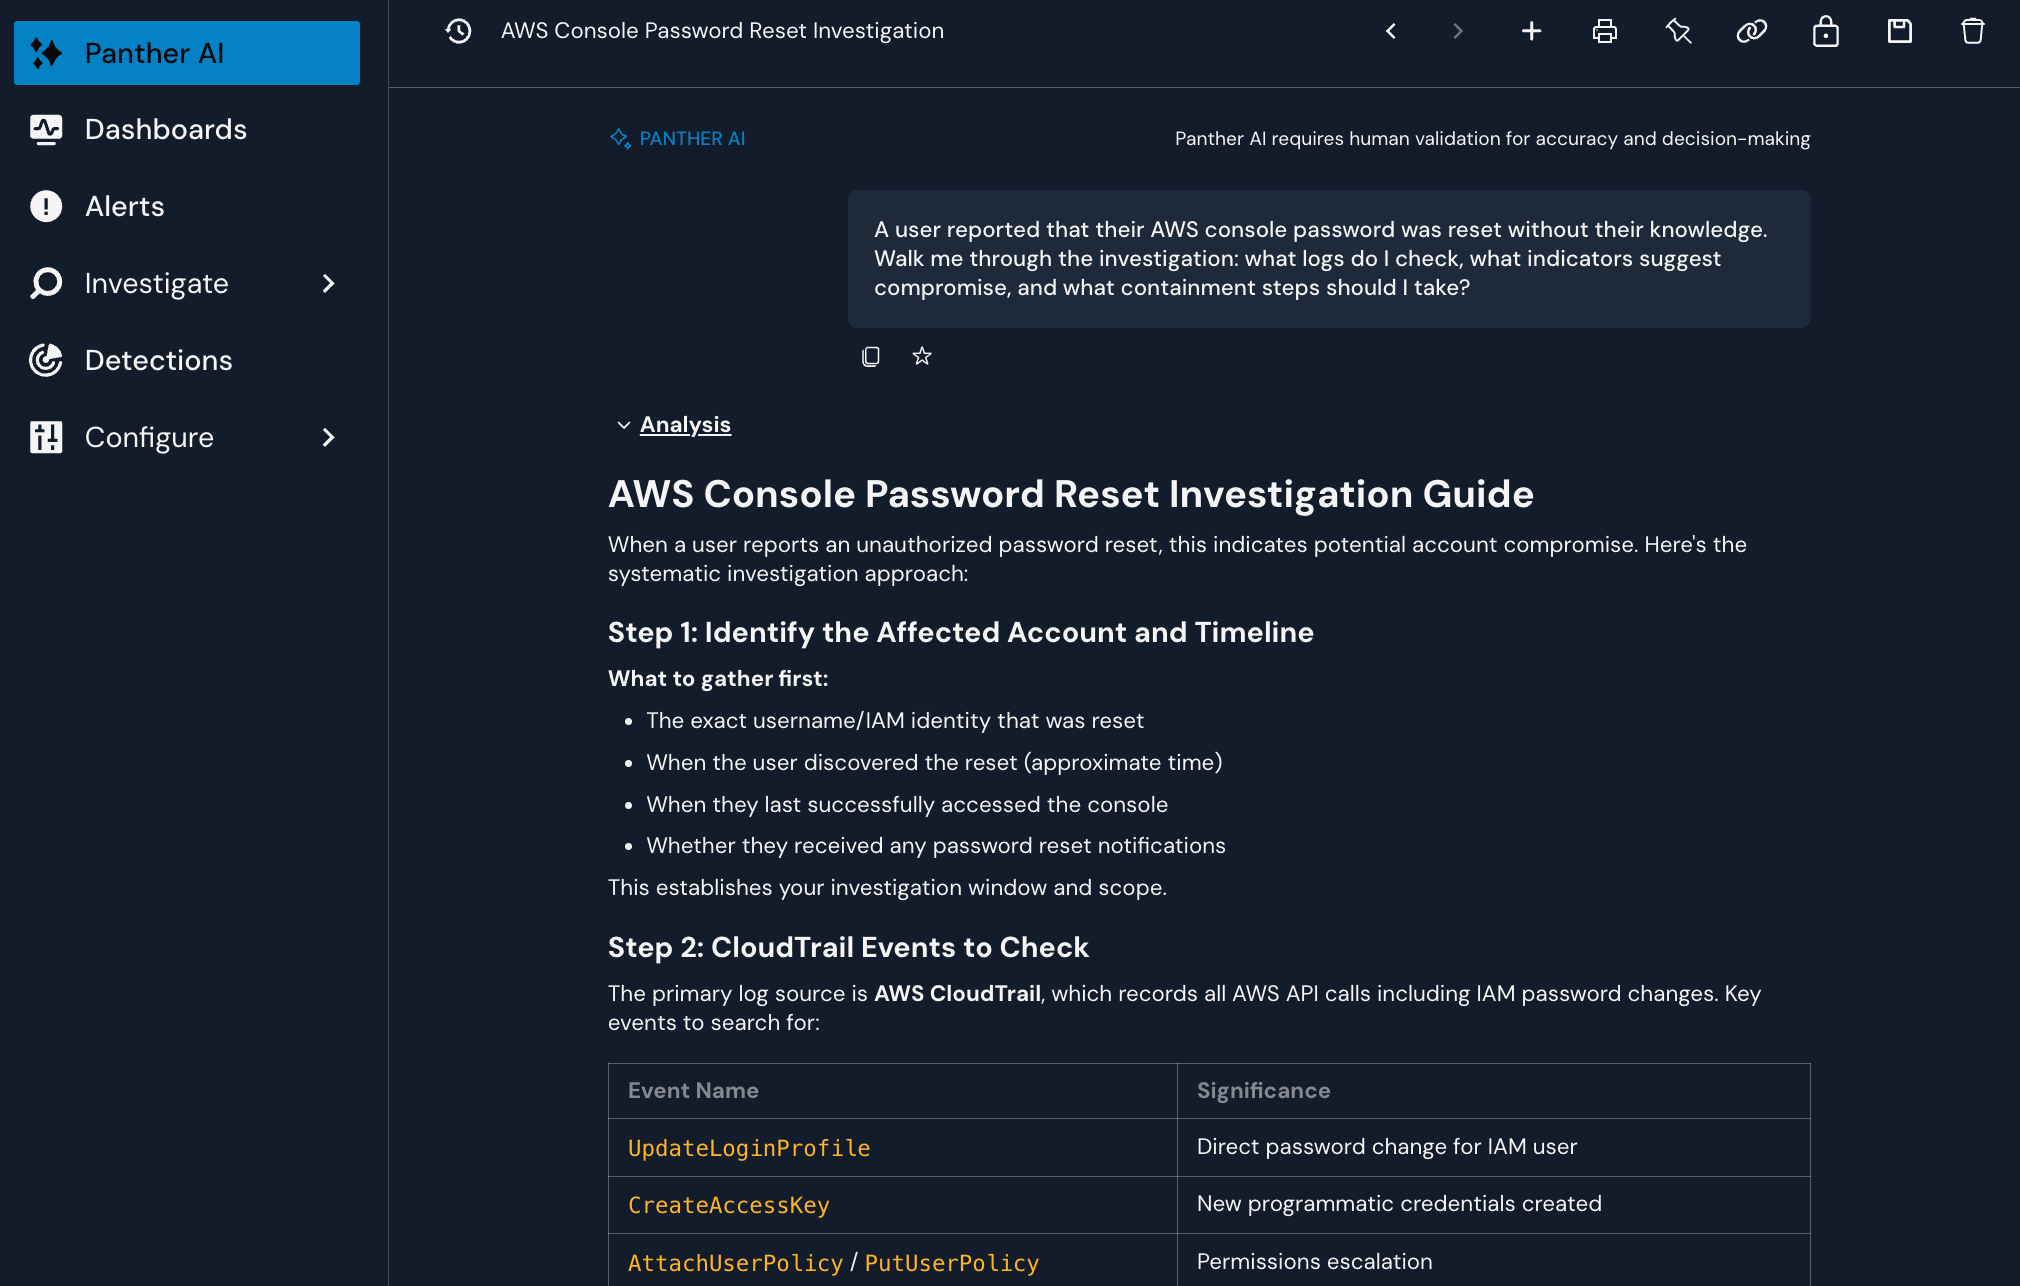The image size is (2020, 1286).
Task: Open Alerts from sidebar
Action: (124, 206)
